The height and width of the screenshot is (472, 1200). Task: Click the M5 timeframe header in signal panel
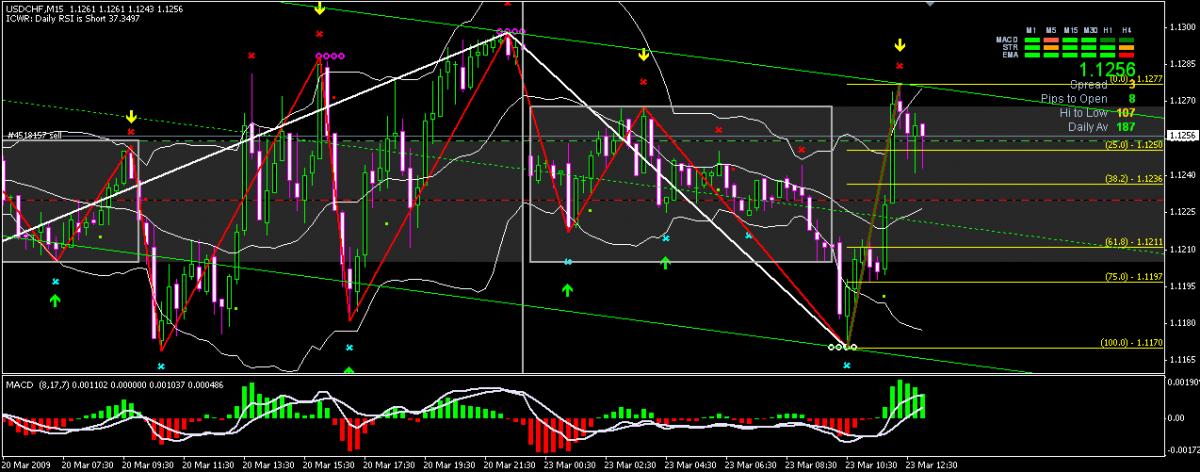(1051, 30)
